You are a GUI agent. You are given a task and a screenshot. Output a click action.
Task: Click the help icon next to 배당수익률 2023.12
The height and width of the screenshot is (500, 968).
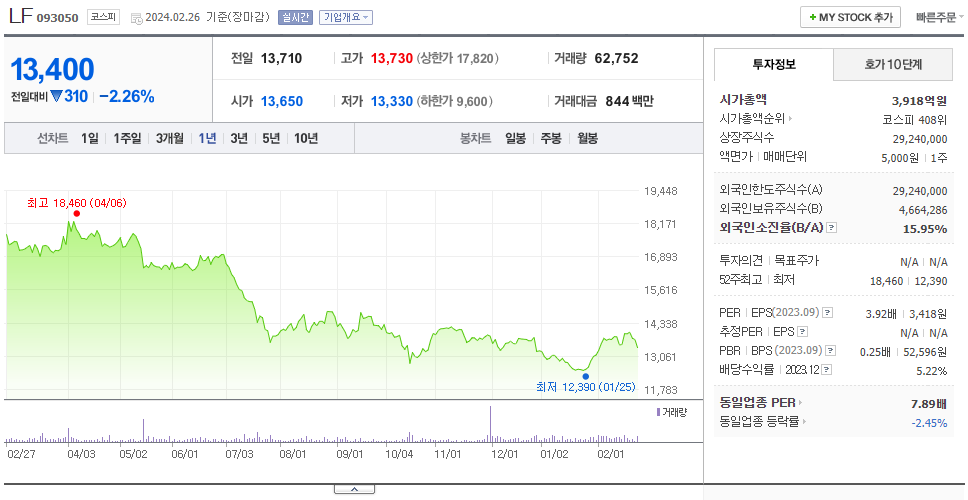(827, 370)
